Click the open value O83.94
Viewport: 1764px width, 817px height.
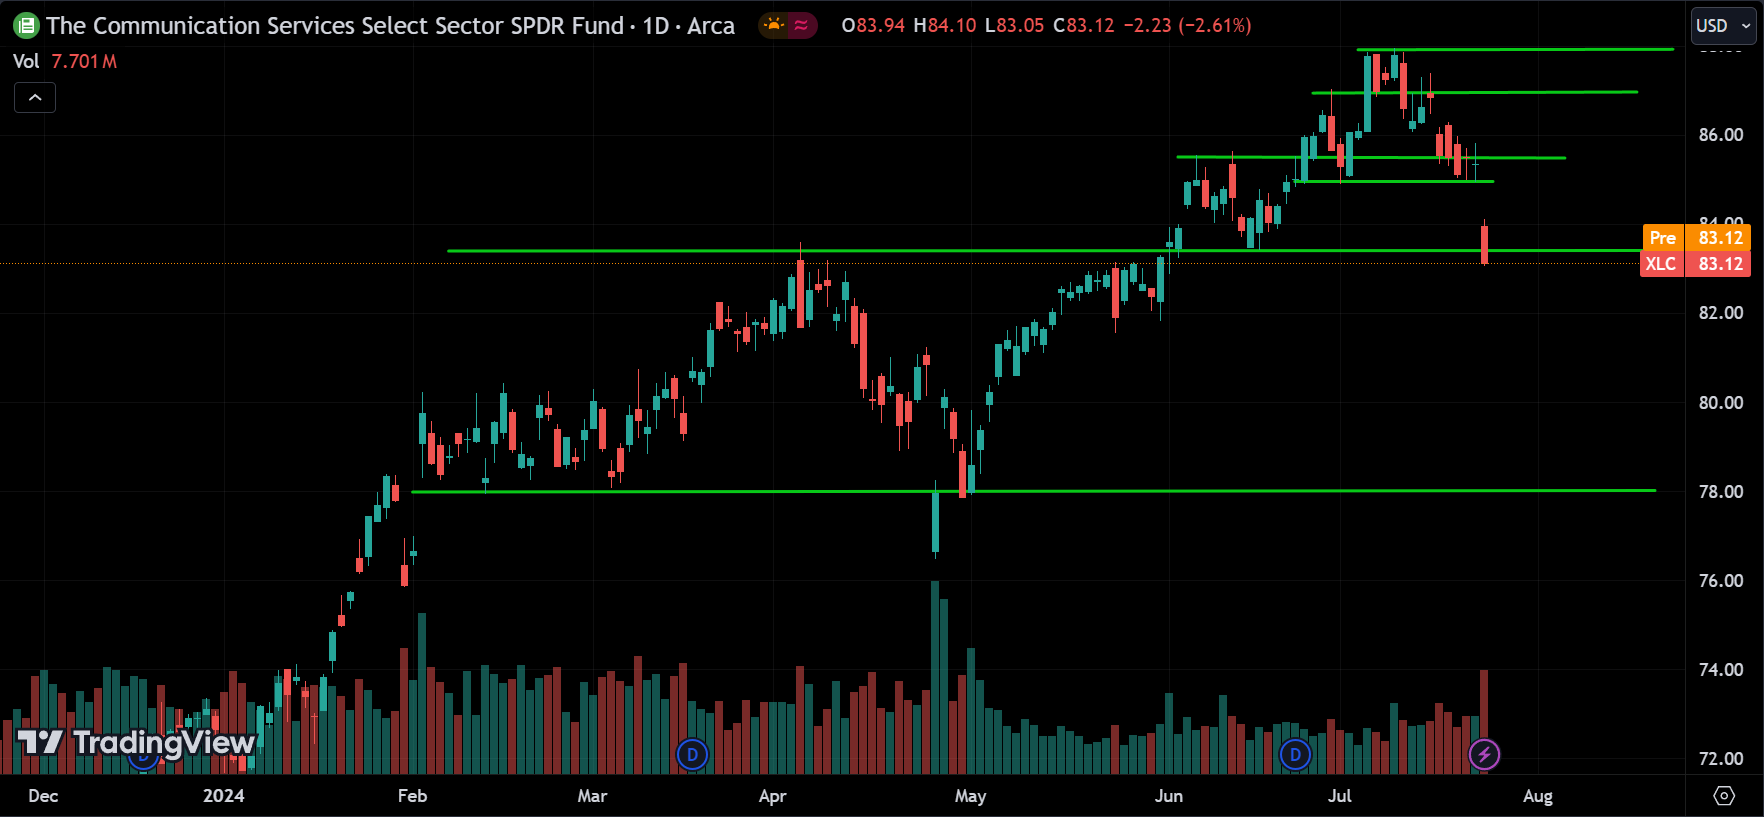873,26
